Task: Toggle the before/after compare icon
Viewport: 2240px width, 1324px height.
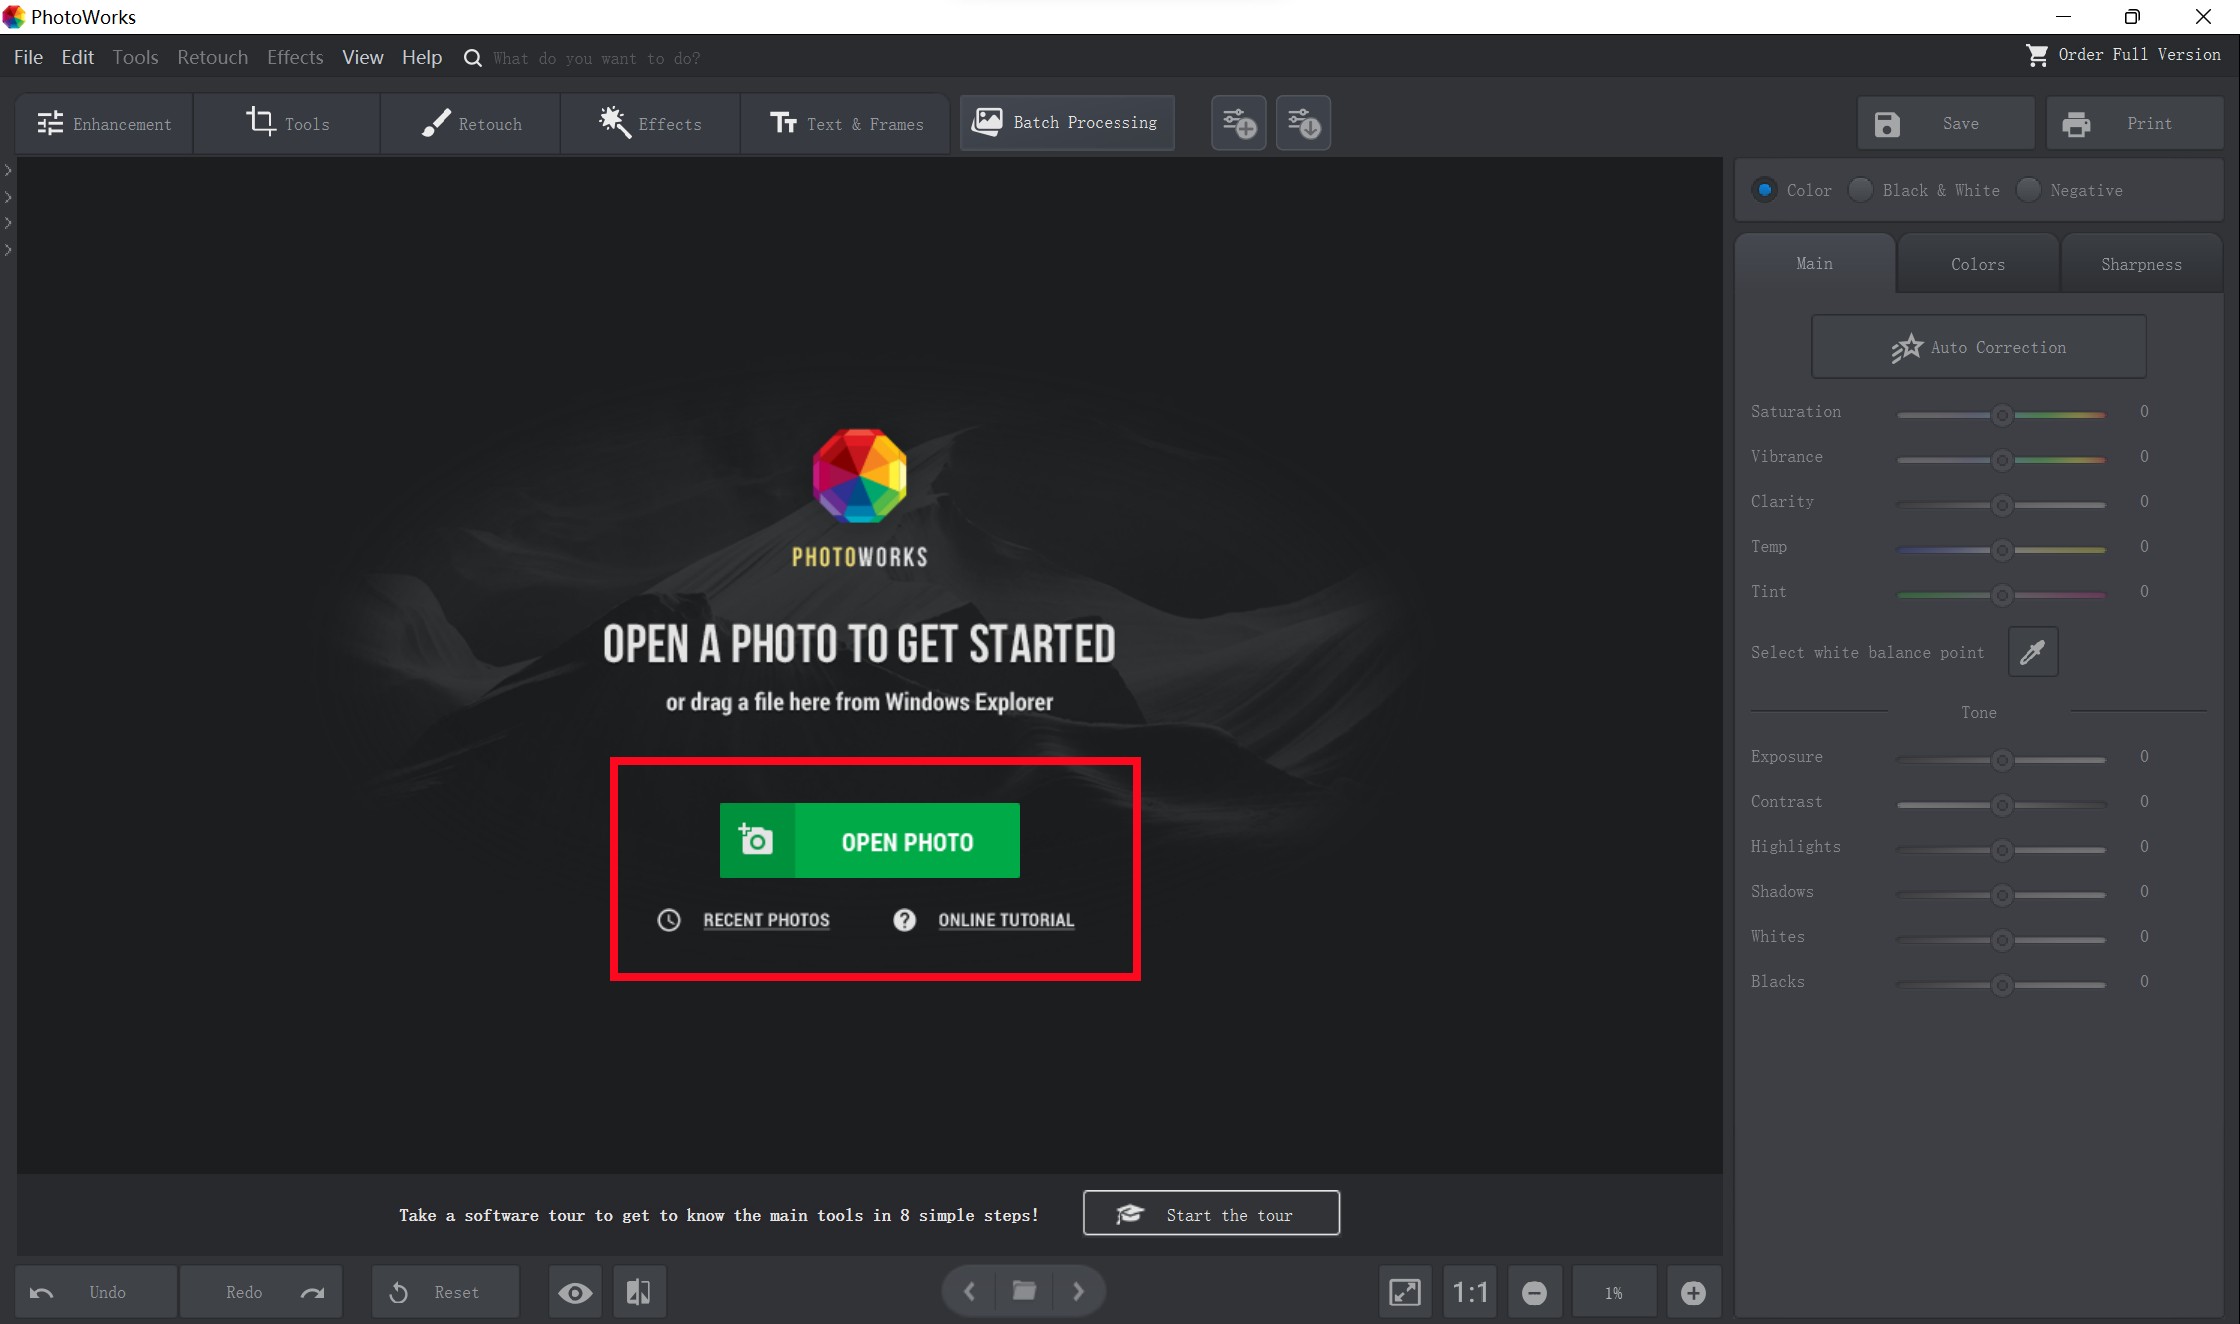Action: click(x=638, y=1293)
